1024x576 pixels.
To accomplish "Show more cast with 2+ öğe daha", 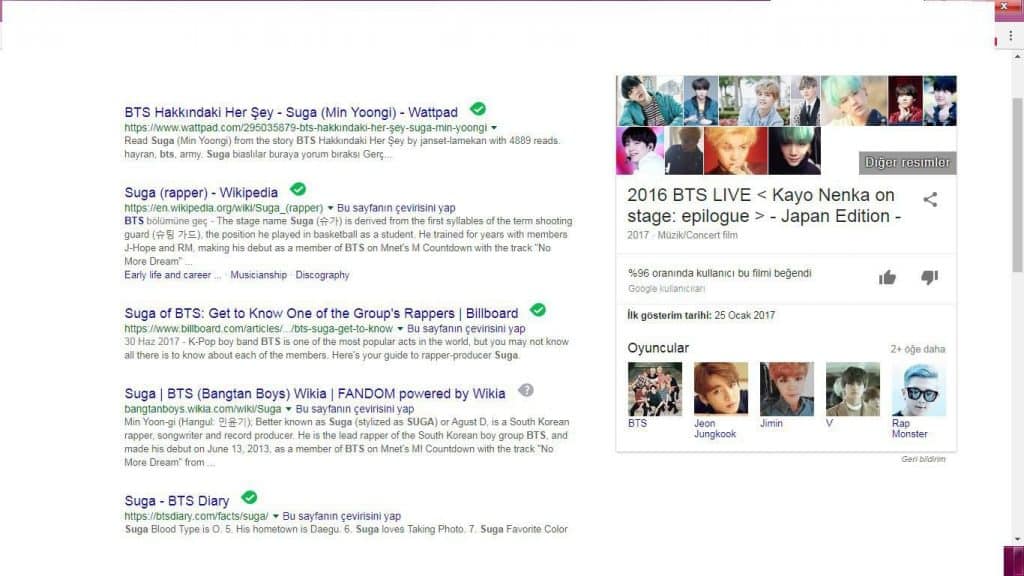I will 917,349.
